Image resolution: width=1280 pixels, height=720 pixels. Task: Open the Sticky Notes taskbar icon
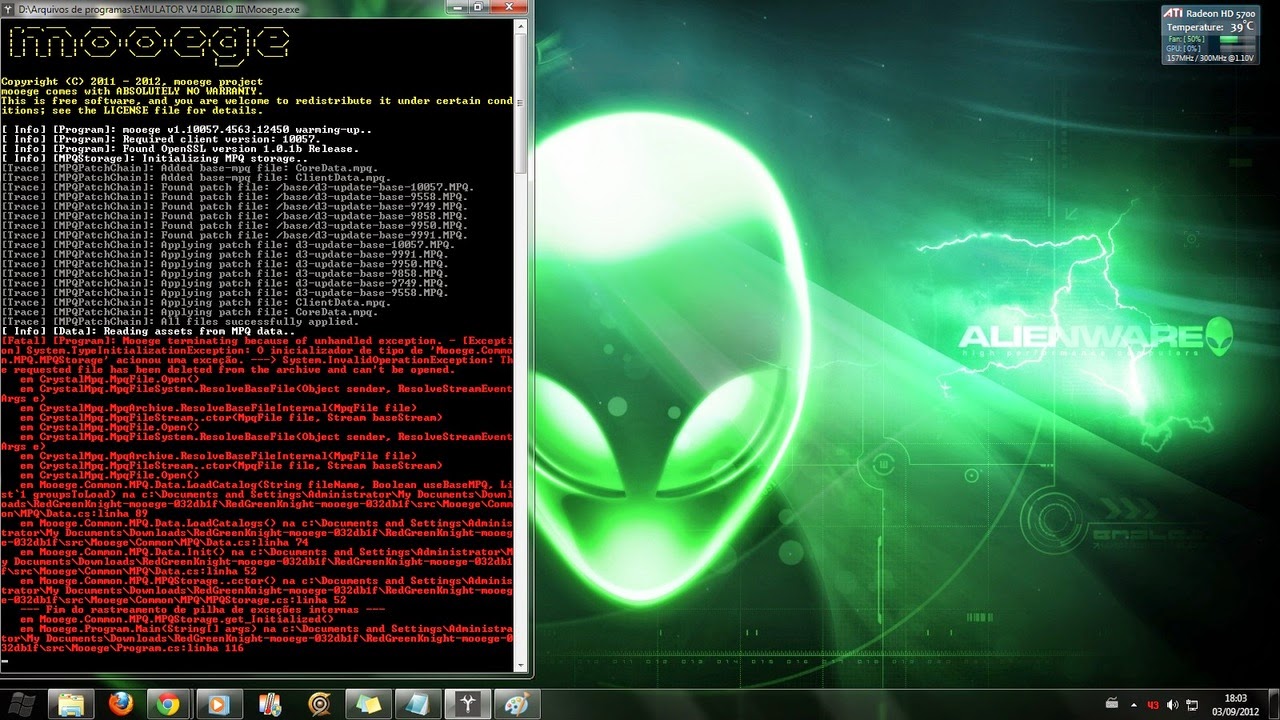(x=368, y=704)
